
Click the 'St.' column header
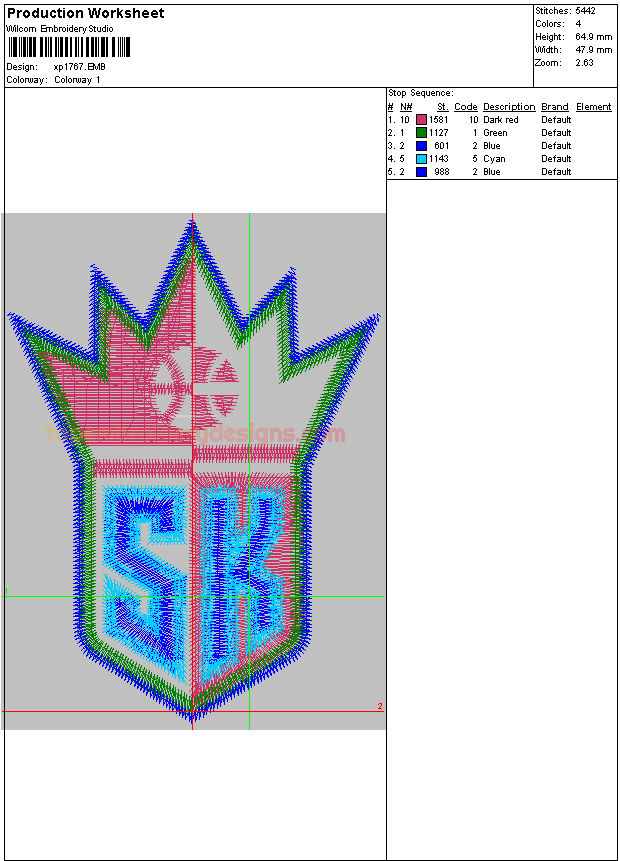pyautogui.click(x=443, y=107)
